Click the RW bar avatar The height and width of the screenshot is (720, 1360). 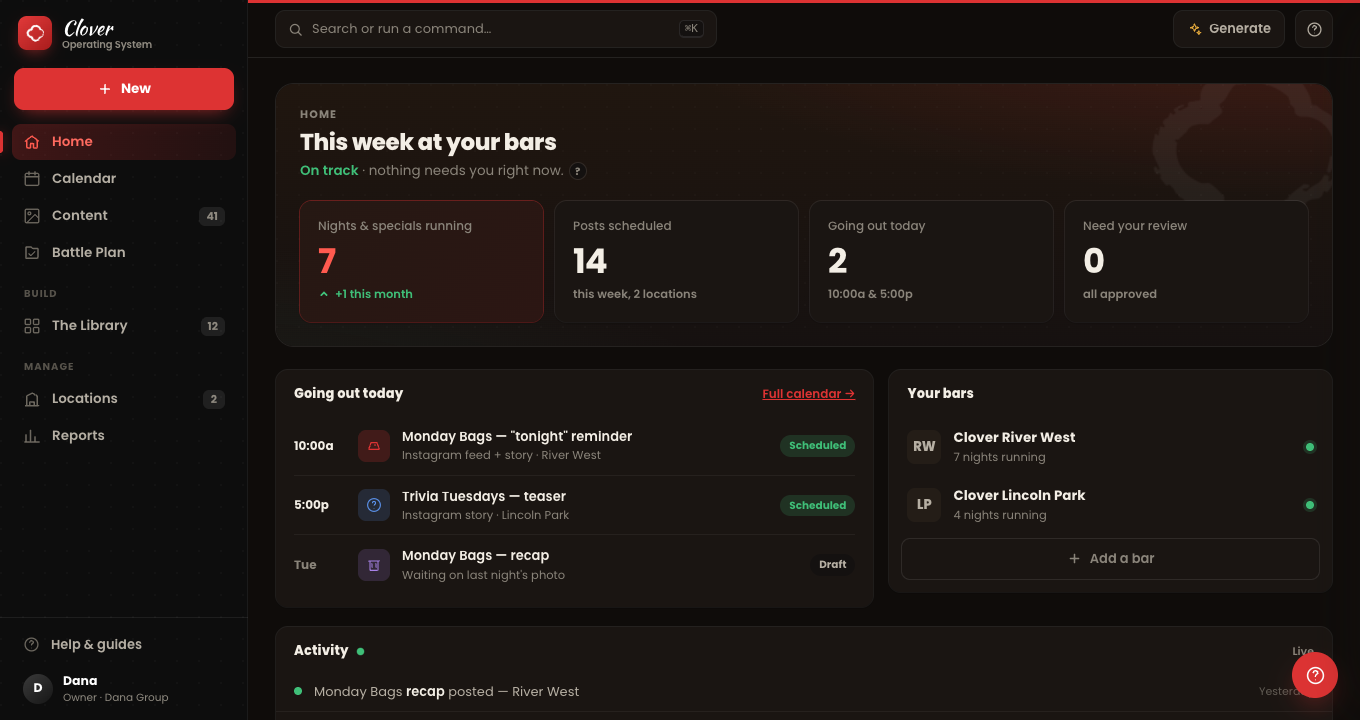click(x=924, y=447)
